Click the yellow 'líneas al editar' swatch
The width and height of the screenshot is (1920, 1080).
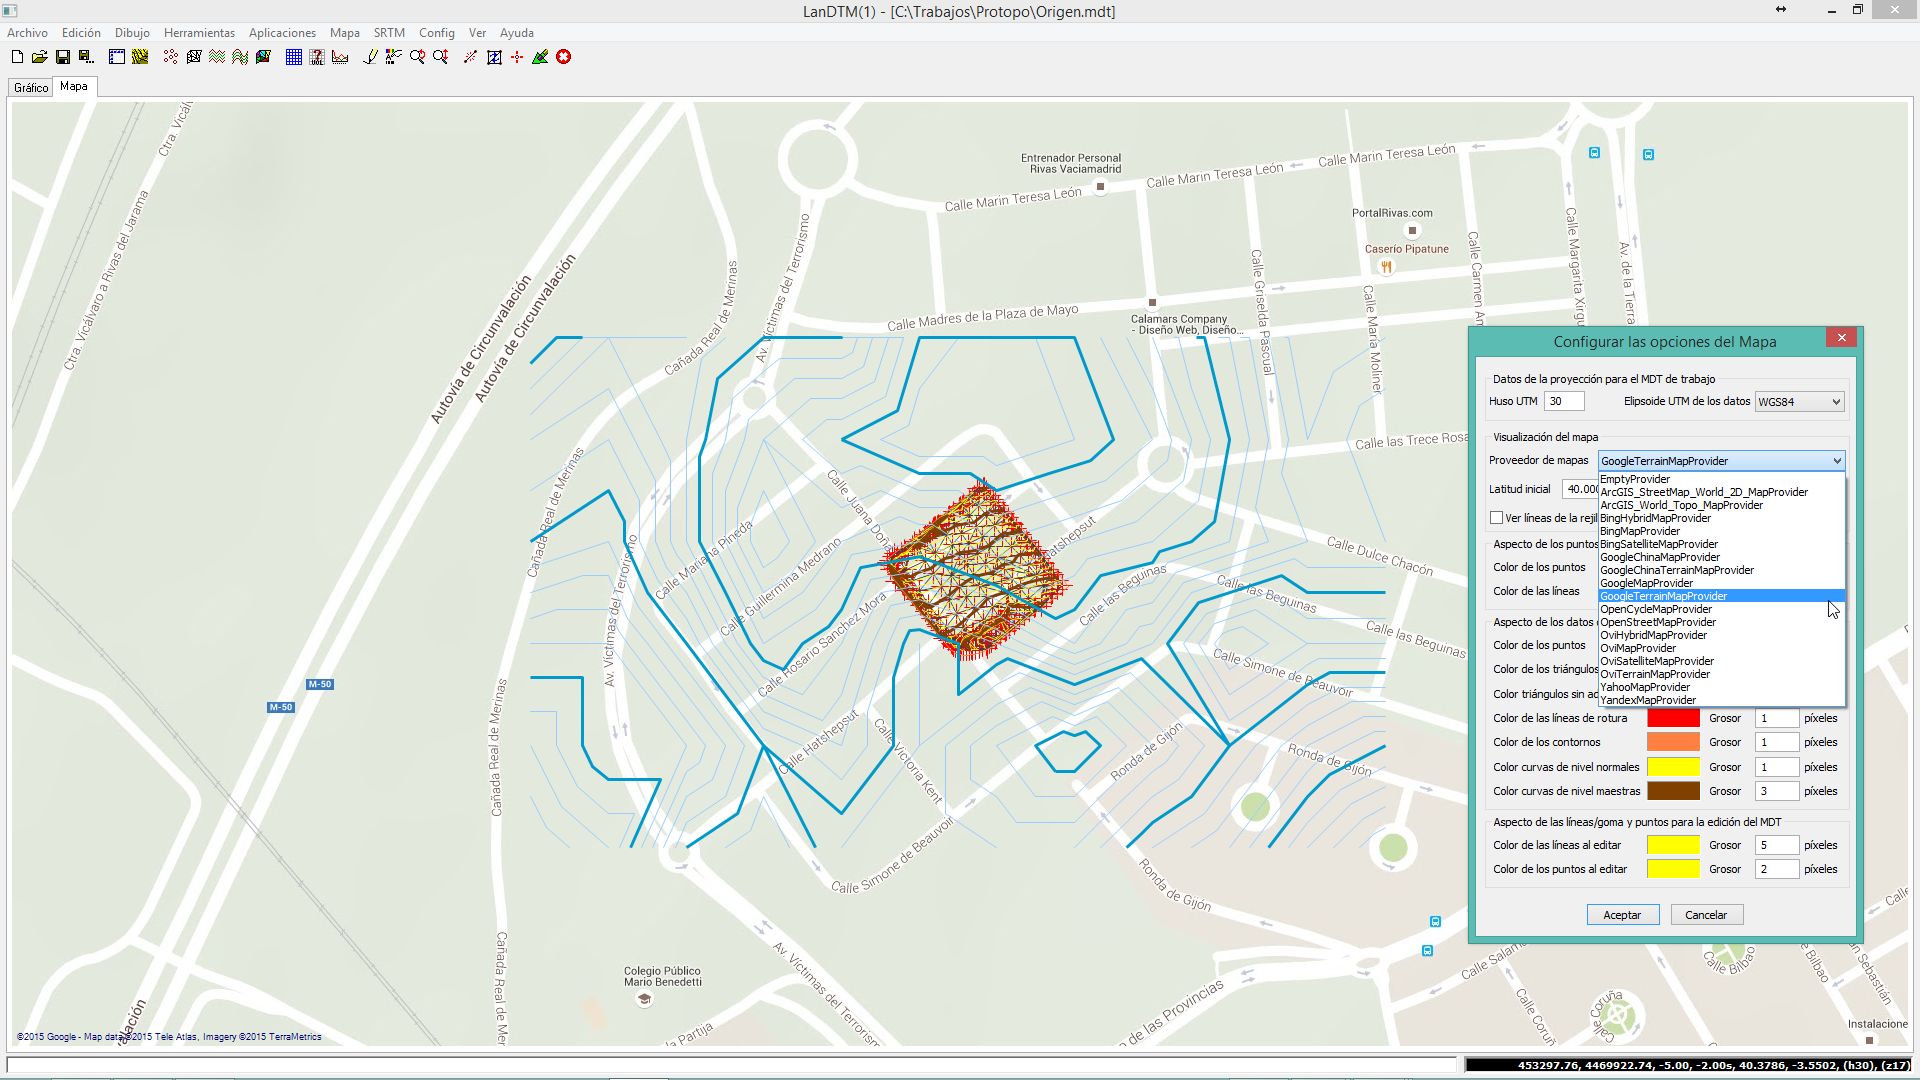(x=1673, y=845)
